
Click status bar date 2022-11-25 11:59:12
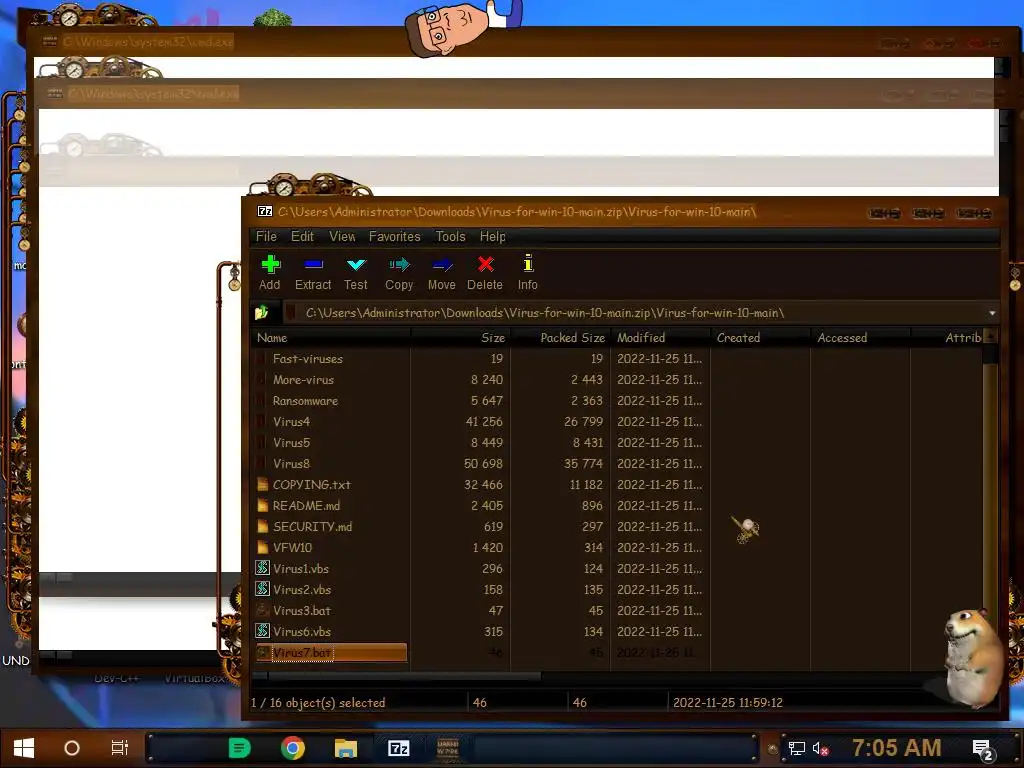point(728,703)
